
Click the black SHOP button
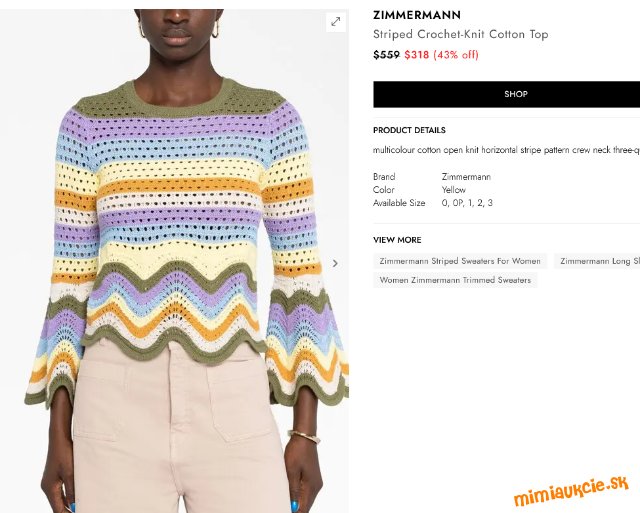pyautogui.click(x=507, y=94)
